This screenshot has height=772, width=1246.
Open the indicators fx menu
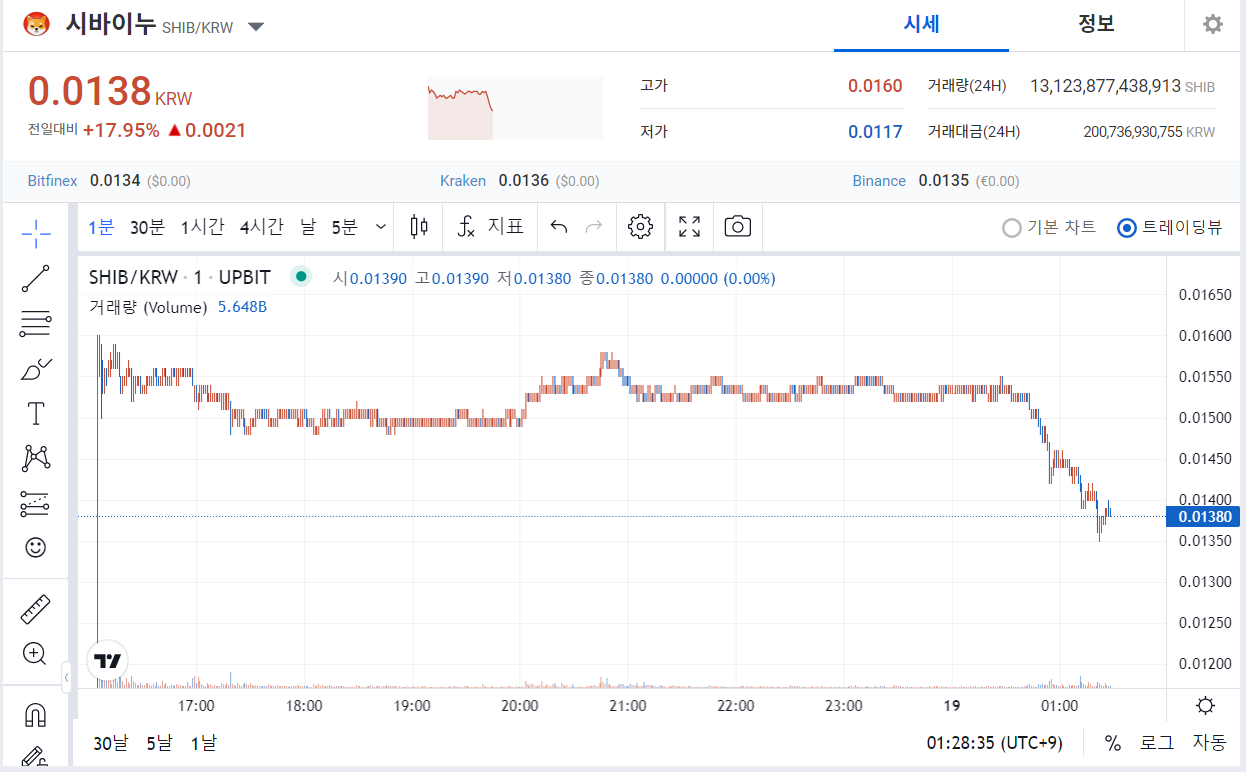click(x=466, y=226)
